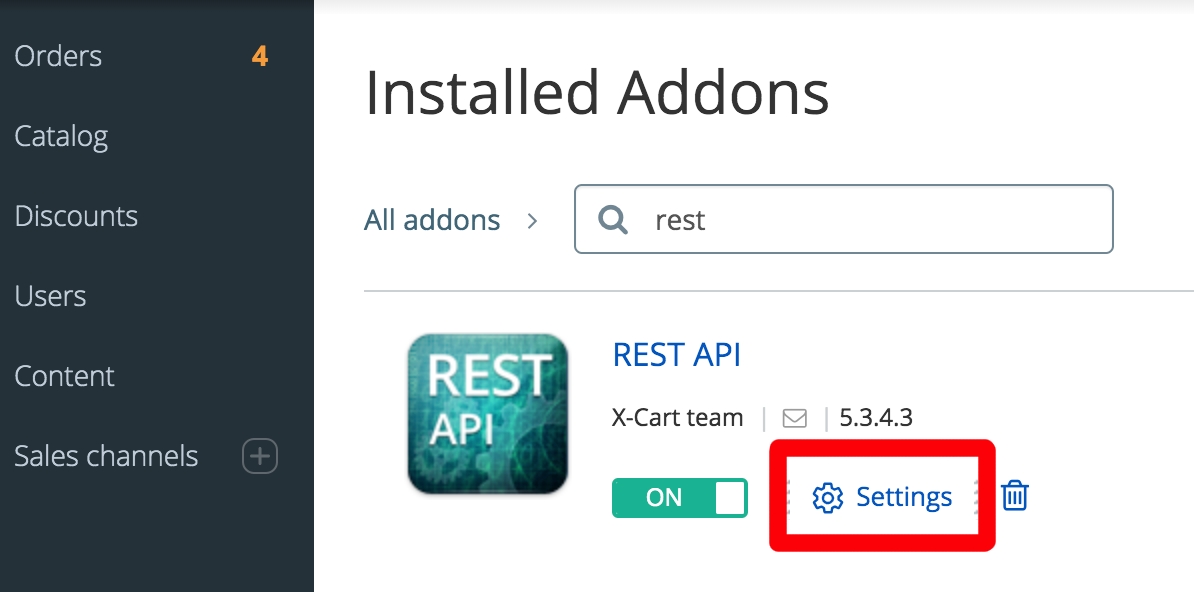Viewport: 1194px width, 592px height.
Task: Open the Orders menu
Action: tap(58, 56)
